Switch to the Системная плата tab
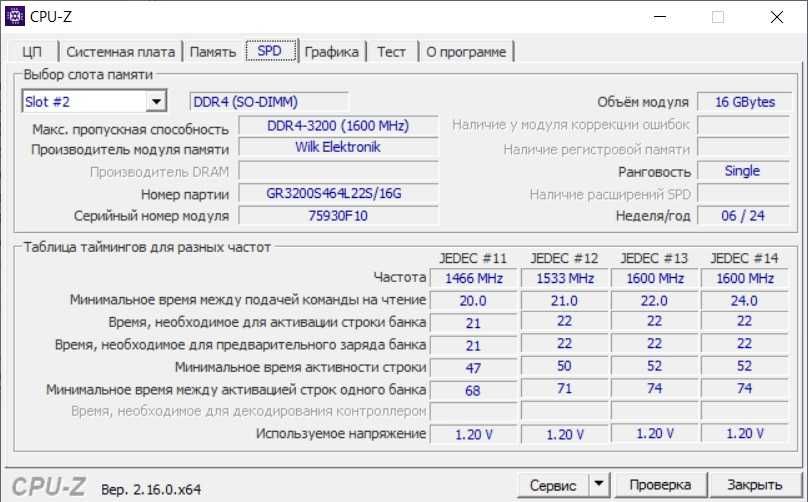Viewport: 808px width, 502px height. 121,52
